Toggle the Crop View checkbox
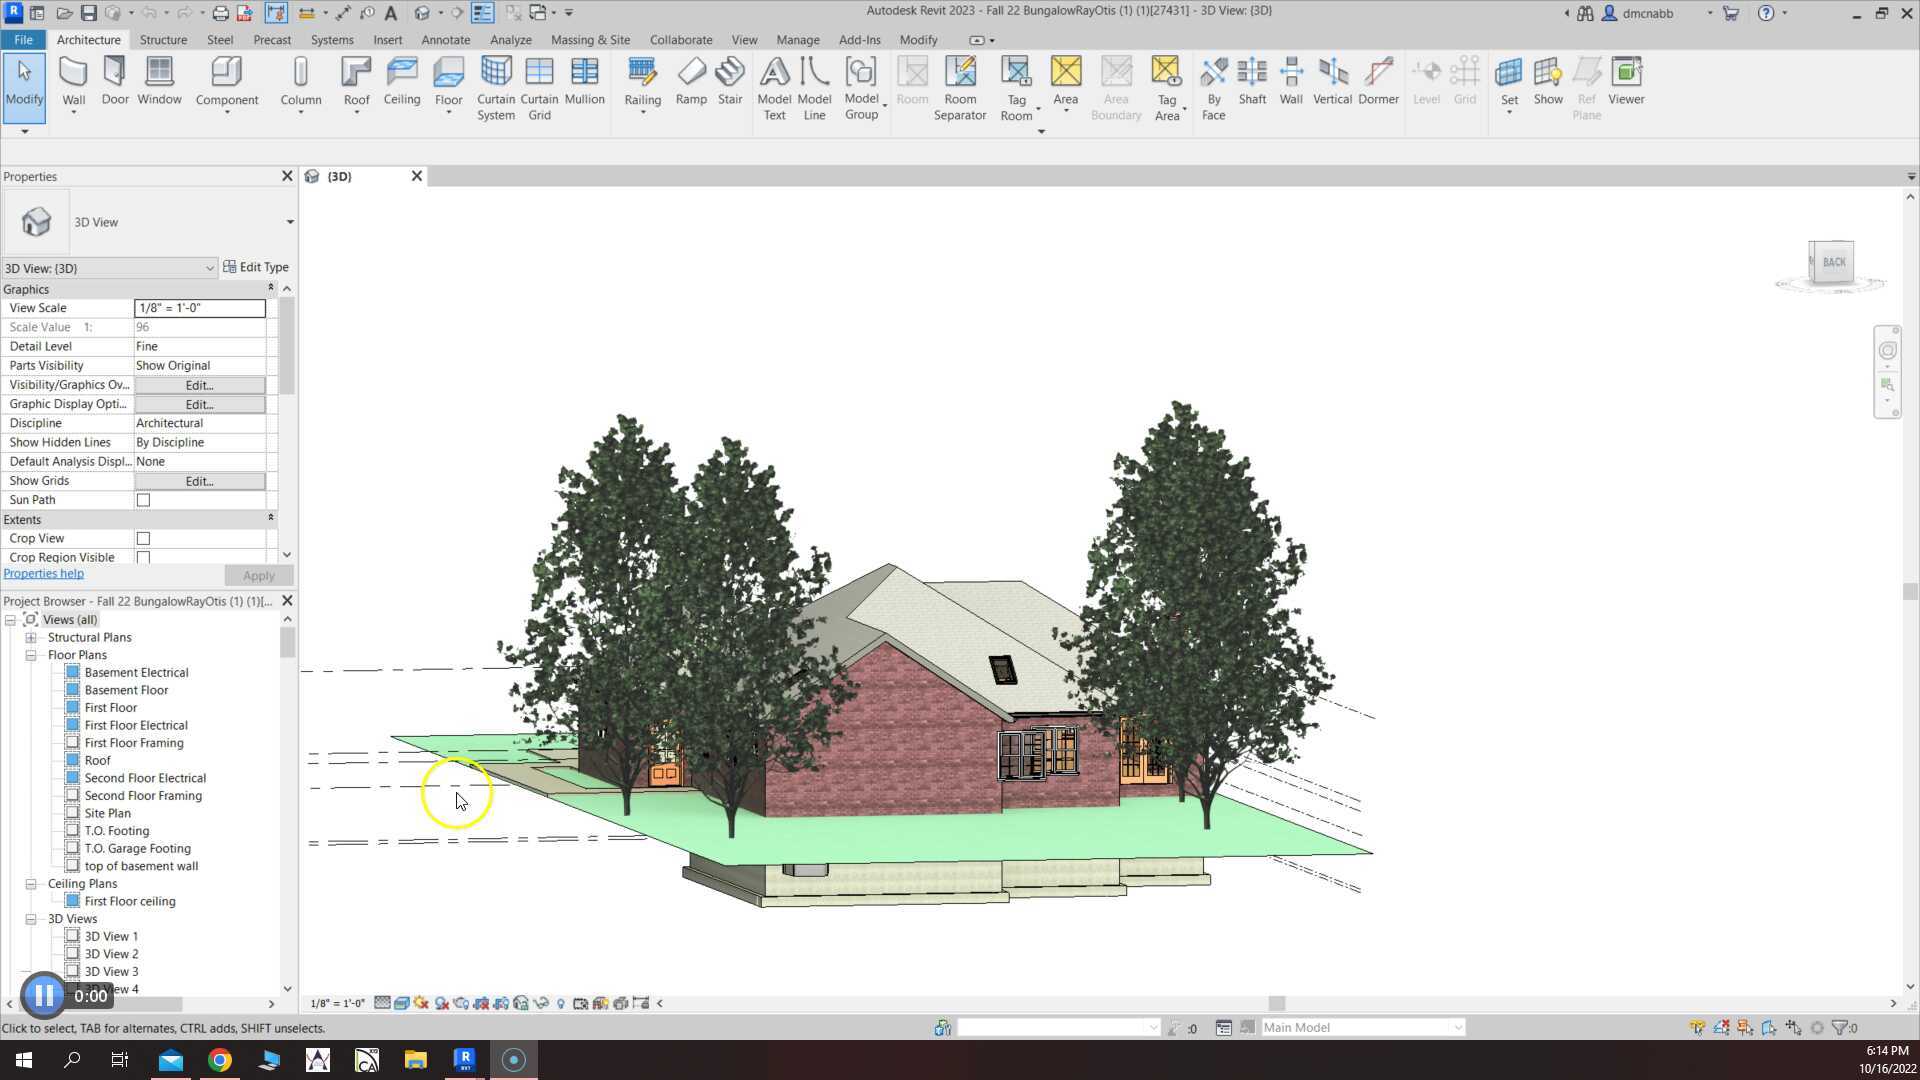 pyautogui.click(x=143, y=538)
